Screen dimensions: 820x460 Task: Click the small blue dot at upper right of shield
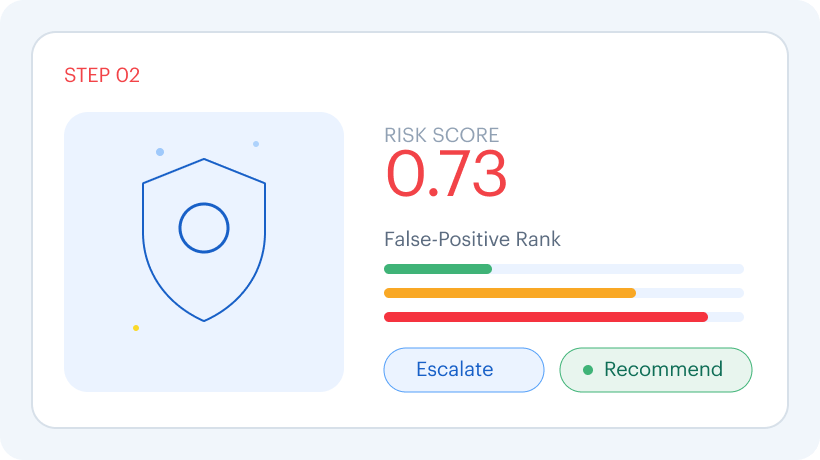tap(256, 144)
